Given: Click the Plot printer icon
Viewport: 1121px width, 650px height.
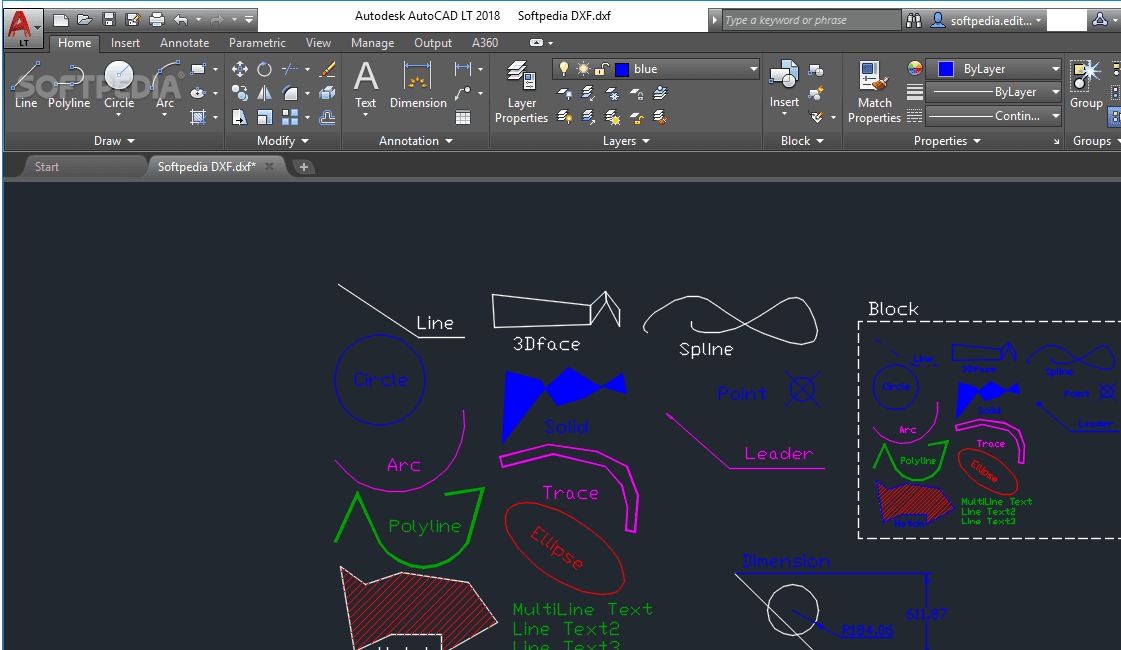Looking at the screenshot, I should (157, 19).
